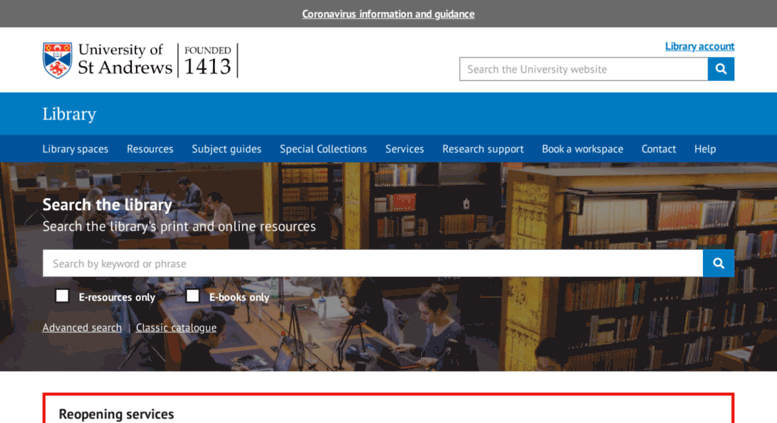Click the 'Search the library' heading text
This screenshot has height=423, width=777.
pyautogui.click(x=107, y=205)
